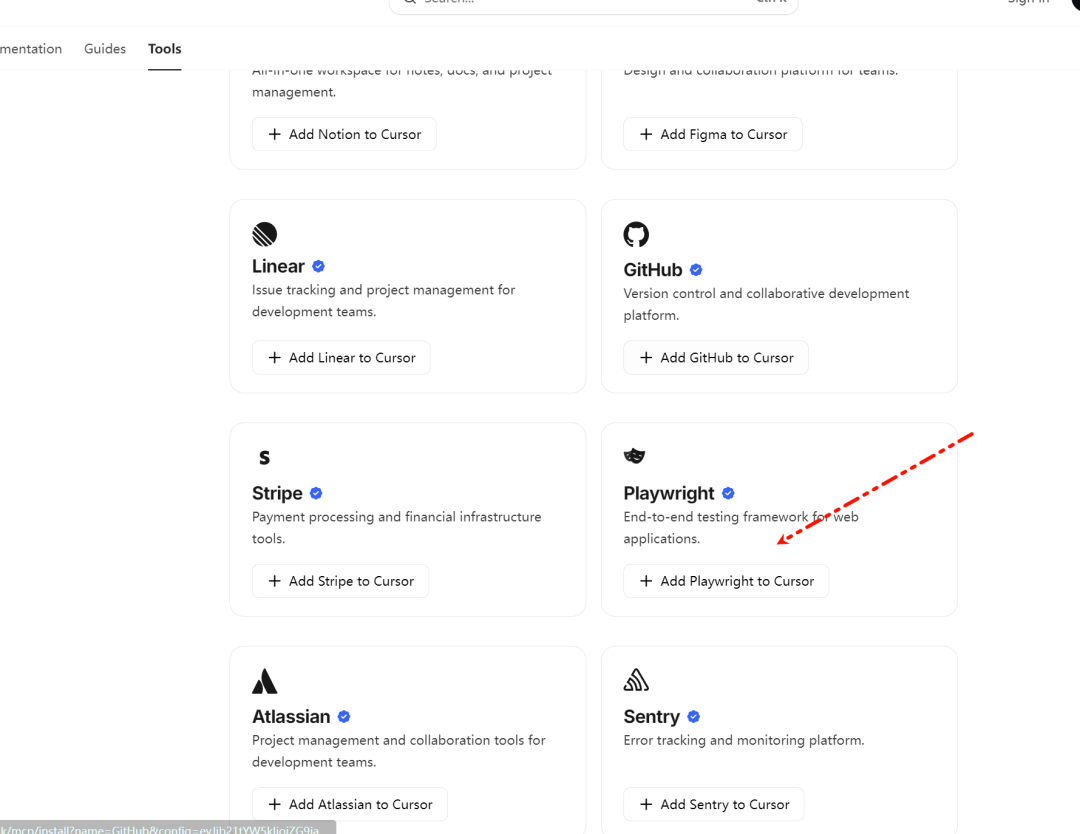Click the Playwright masks logo

(x=634, y=456)
